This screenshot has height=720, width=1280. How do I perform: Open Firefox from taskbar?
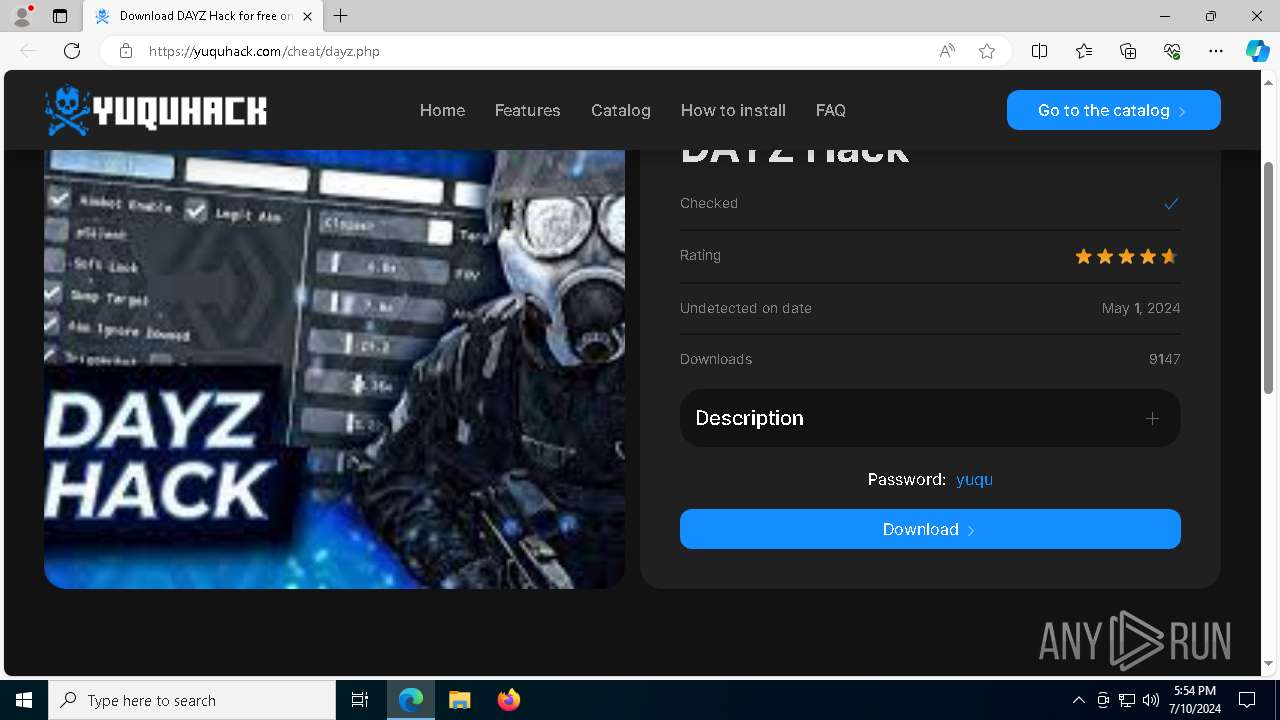508,700
